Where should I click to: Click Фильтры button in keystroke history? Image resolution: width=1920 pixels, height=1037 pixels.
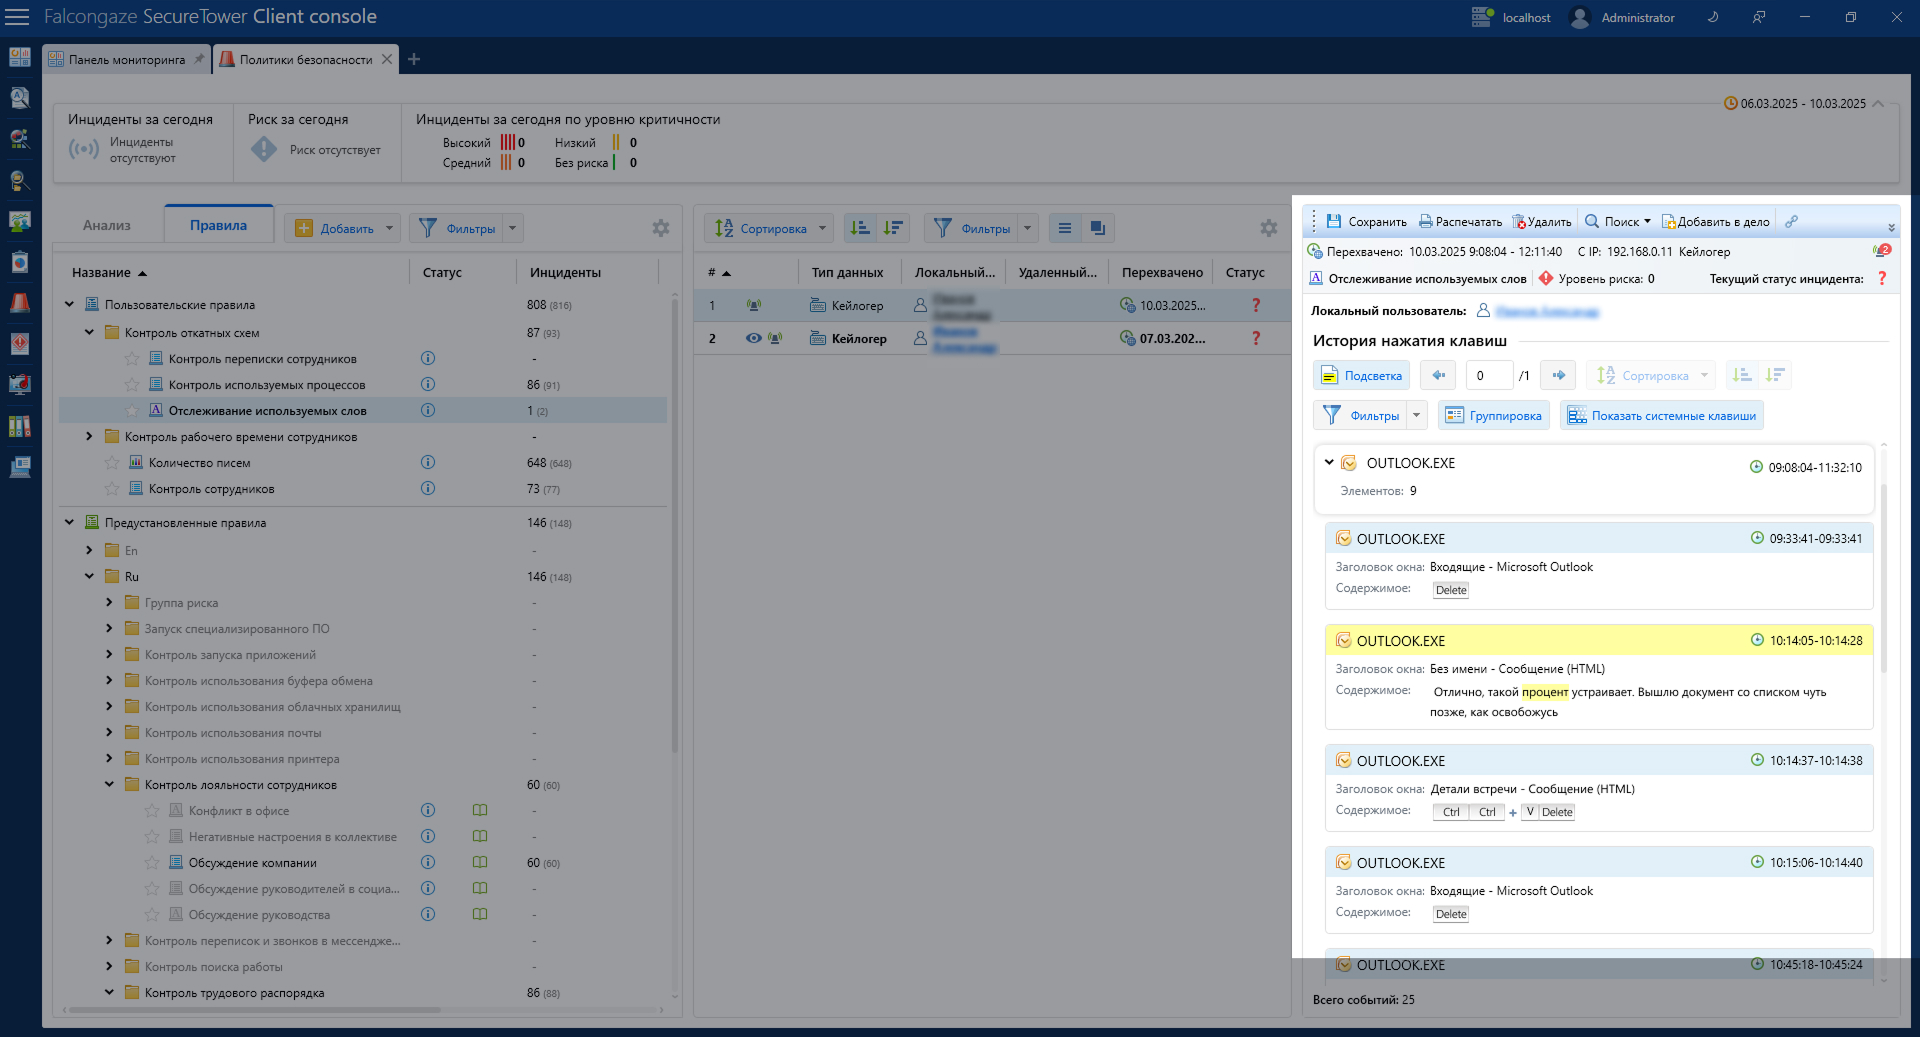point(1362,416)
